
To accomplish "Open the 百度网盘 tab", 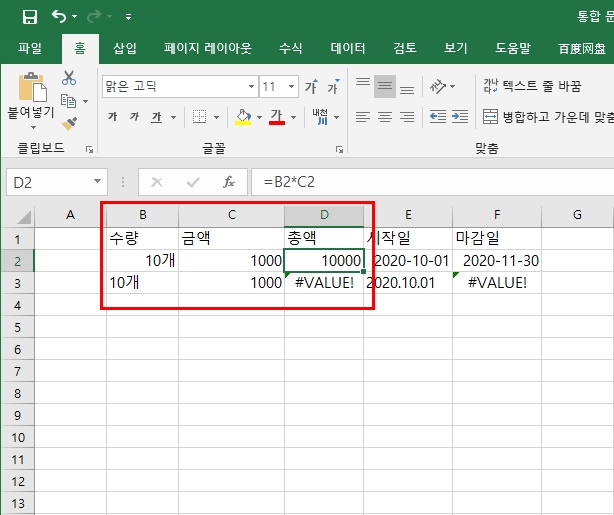I will point(581,49).
